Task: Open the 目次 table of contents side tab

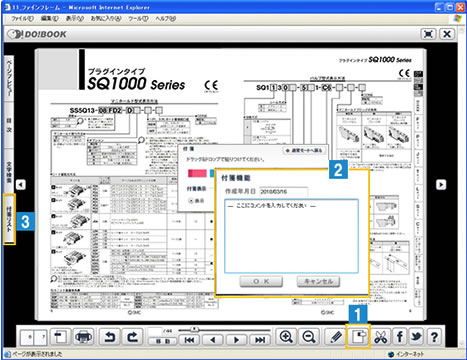Action: [9, 125]
